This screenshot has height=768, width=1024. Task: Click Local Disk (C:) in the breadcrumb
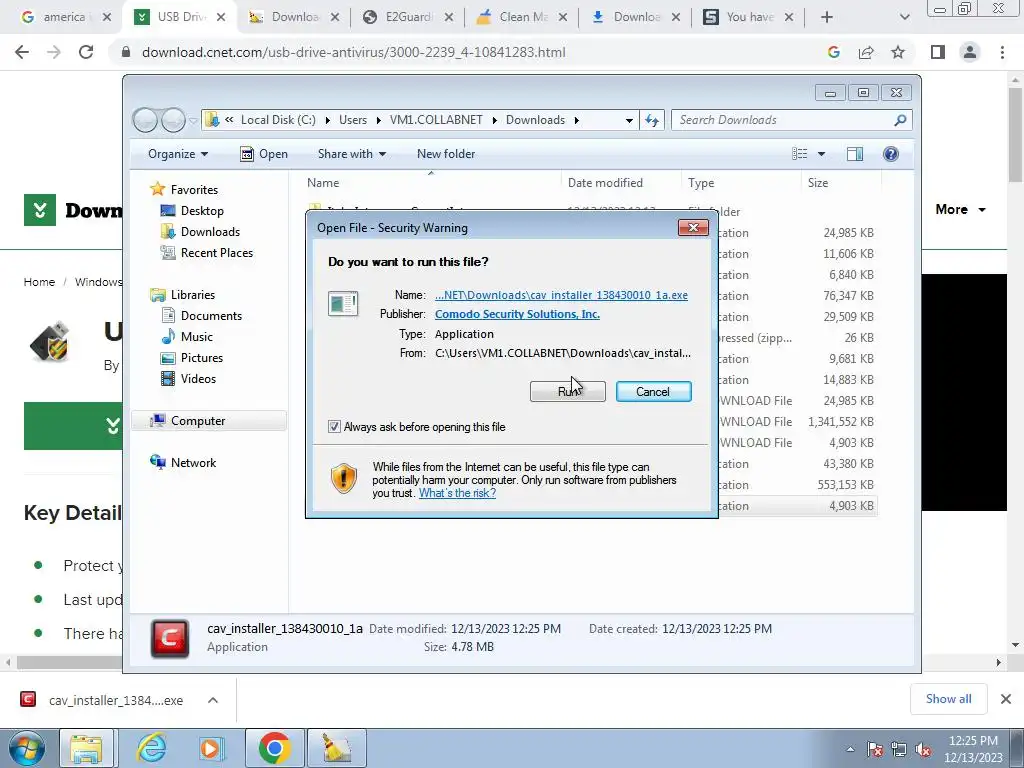point(278,120)
